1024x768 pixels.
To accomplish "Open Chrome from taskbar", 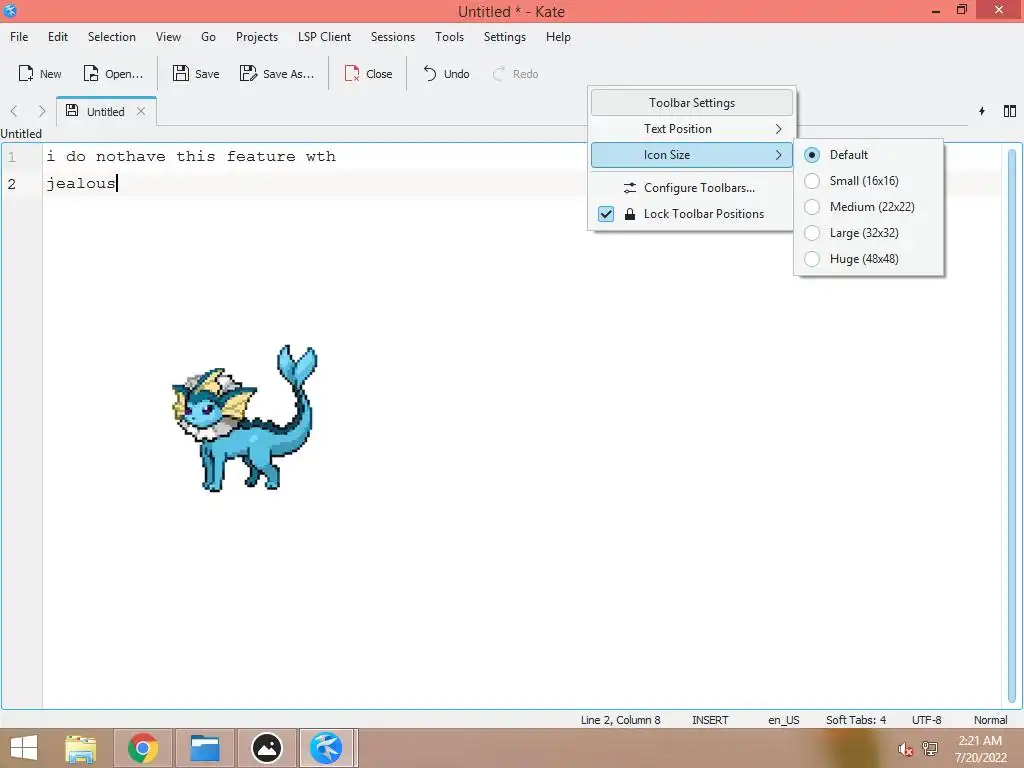I will [x=143, y=748].
